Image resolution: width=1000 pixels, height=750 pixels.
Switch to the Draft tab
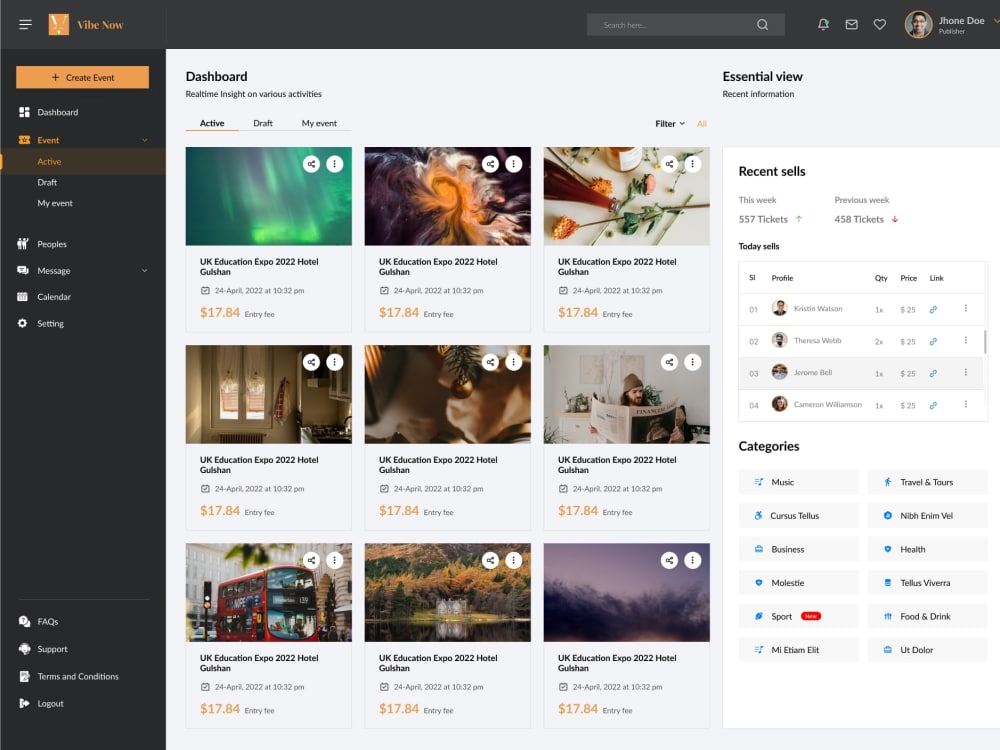click(263, 123)
